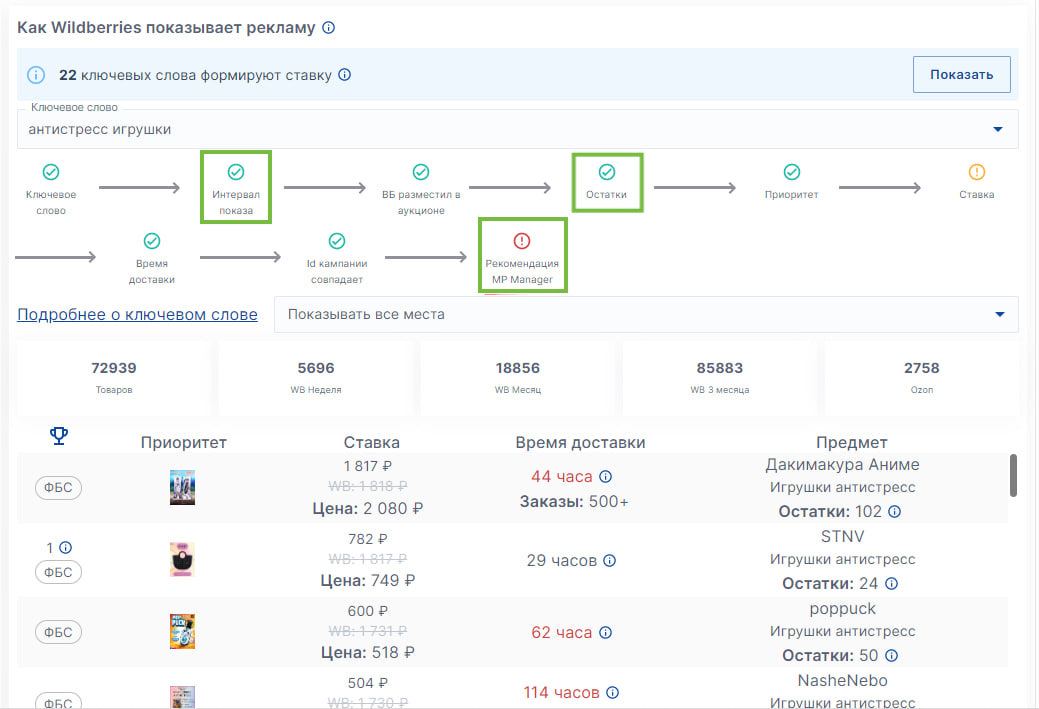Toggle ФБС badge in poppuck row

click(x=59, y=632)
